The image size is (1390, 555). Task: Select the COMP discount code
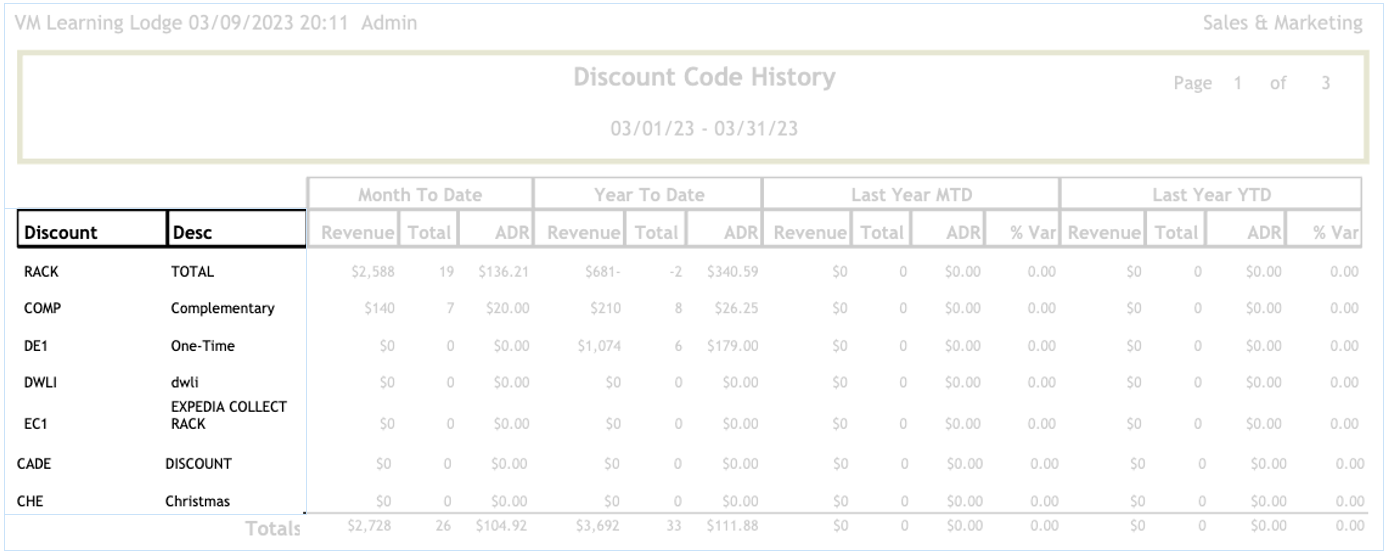(x=41, y=309)
